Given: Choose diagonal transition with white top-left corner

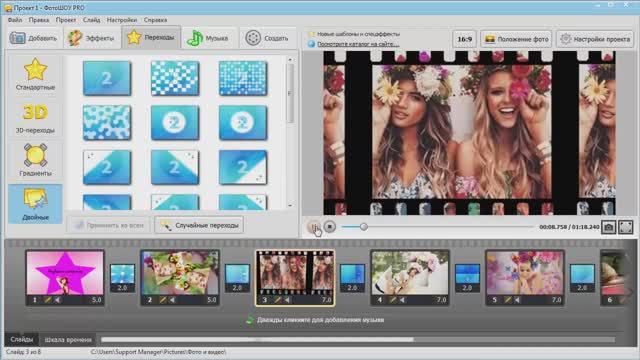Looking at the screenshot, I should pos(107,167).
